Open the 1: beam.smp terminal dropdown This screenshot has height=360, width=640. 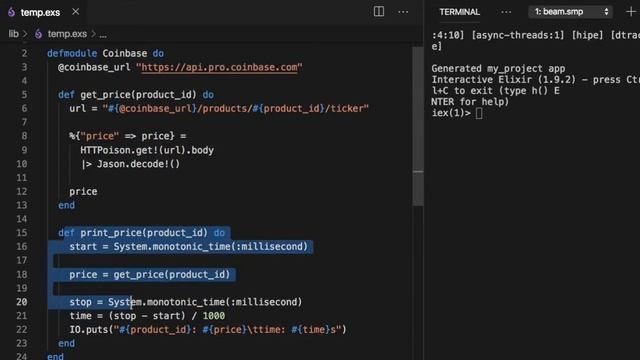[570, 12]
